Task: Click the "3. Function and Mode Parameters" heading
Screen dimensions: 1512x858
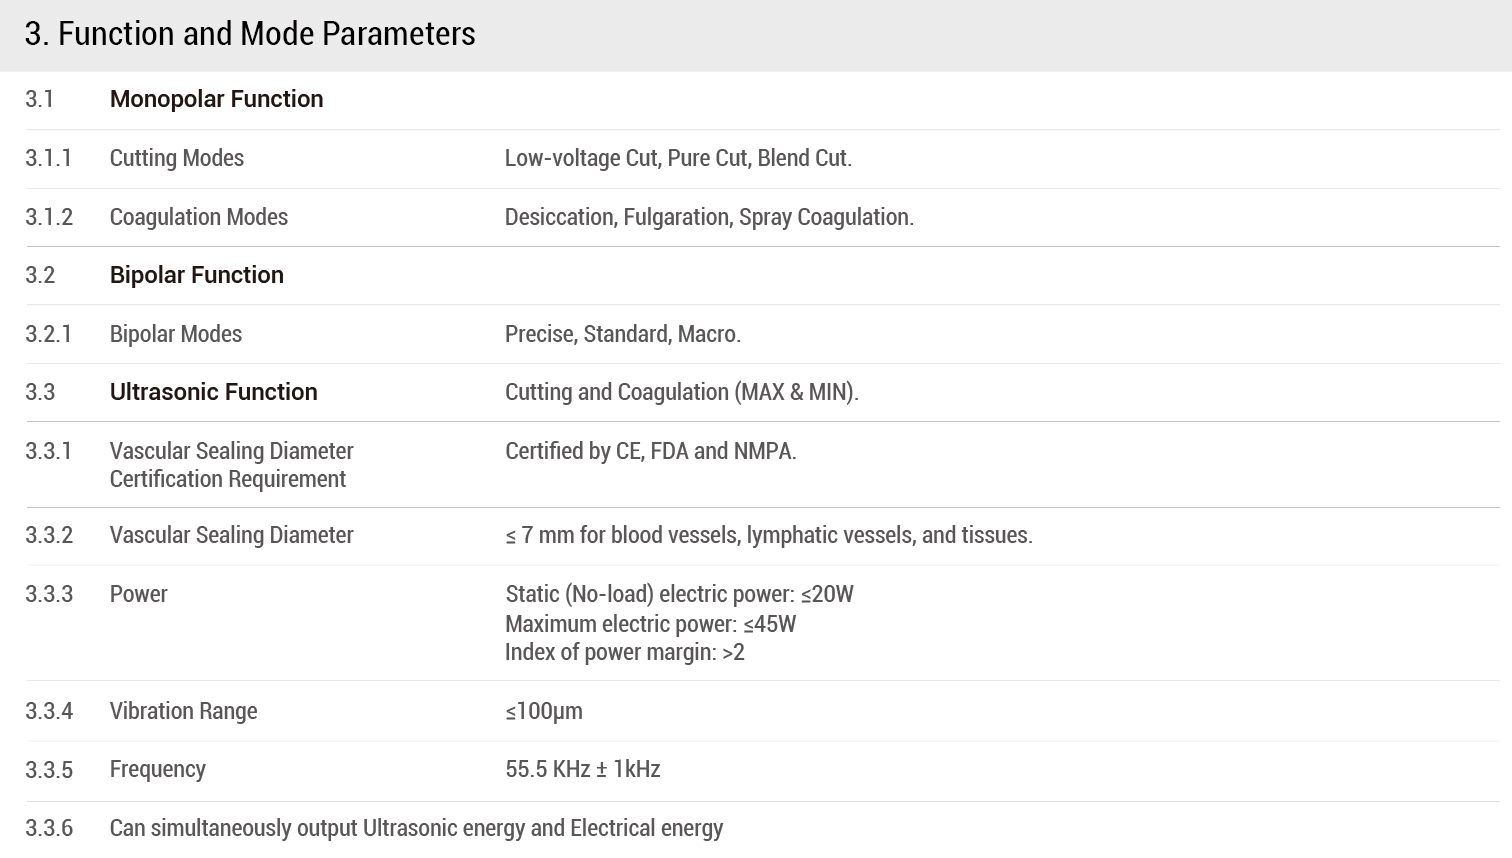Action: 250,34
